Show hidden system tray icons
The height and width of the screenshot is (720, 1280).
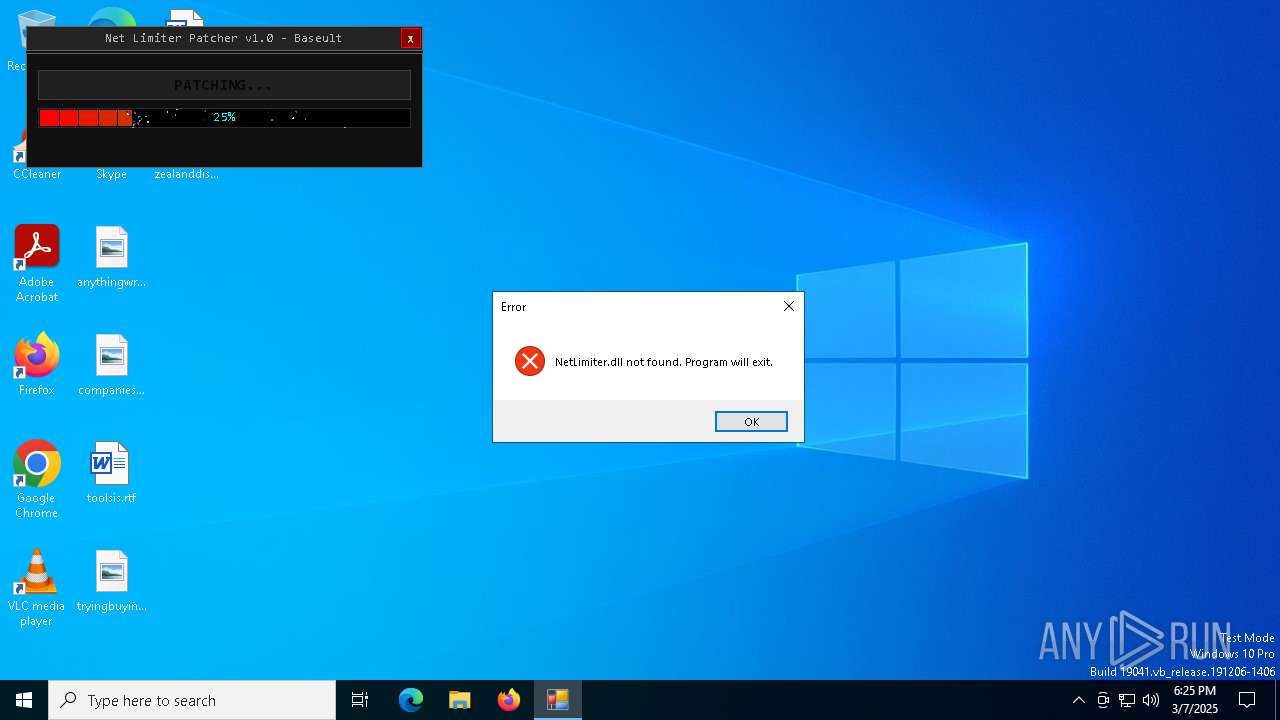coord(1079,700)
